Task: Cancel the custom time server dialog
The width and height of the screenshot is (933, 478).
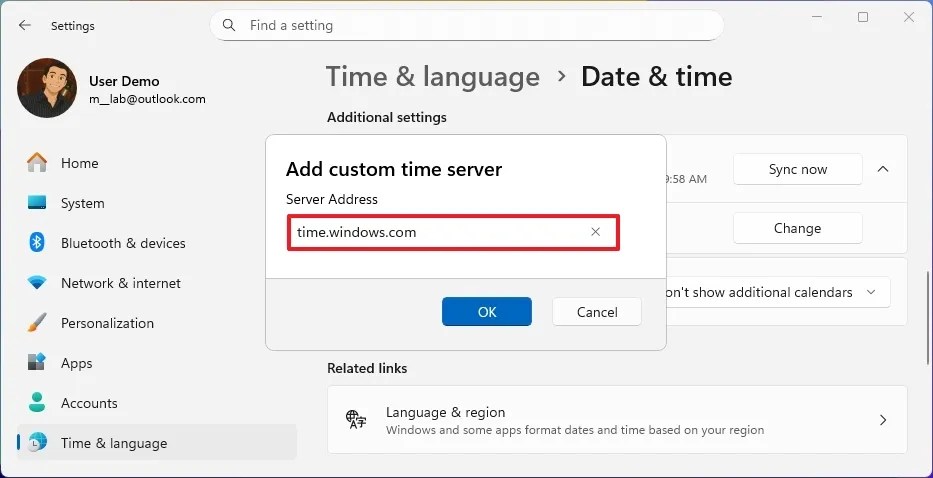Action: [597, 312]
